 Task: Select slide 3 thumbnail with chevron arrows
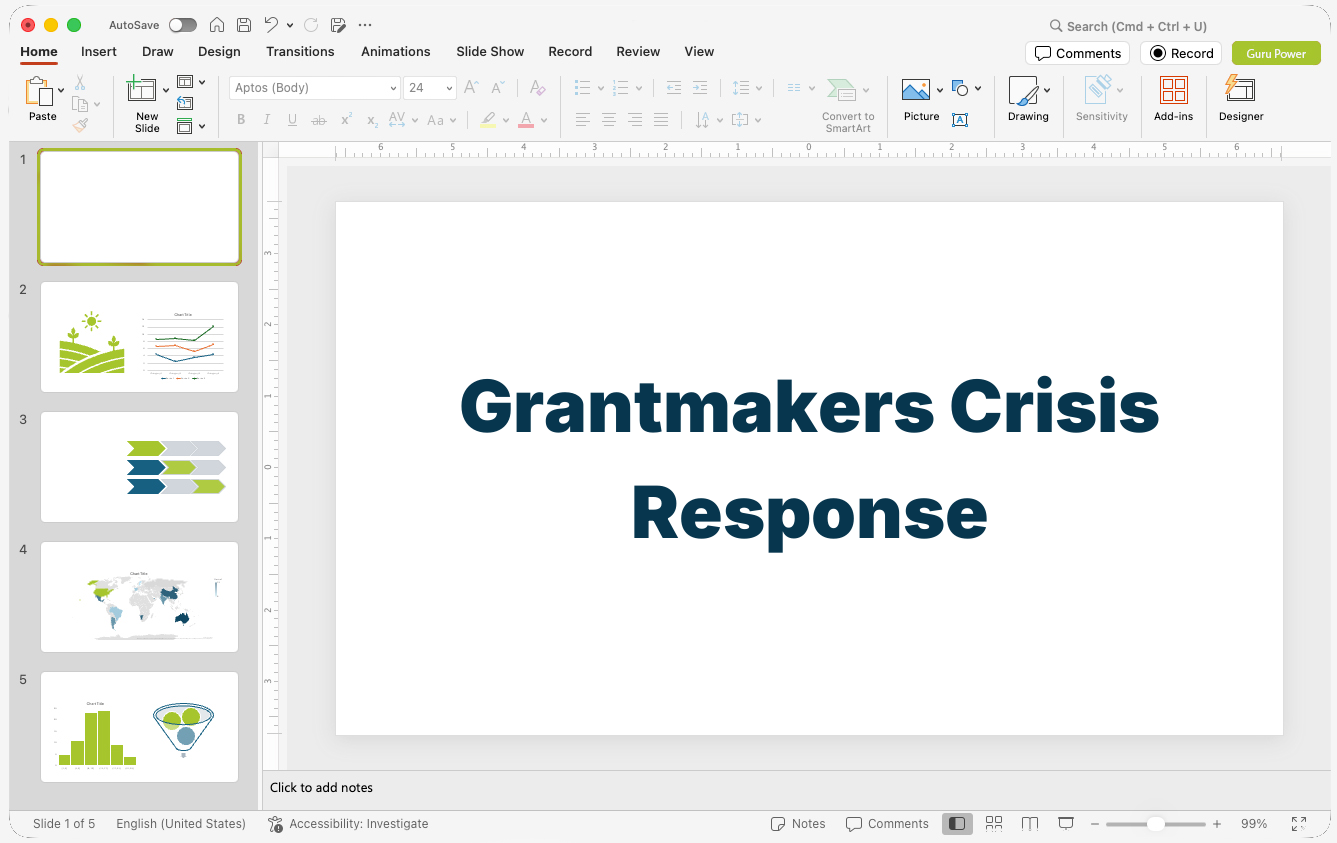point(140,467)
